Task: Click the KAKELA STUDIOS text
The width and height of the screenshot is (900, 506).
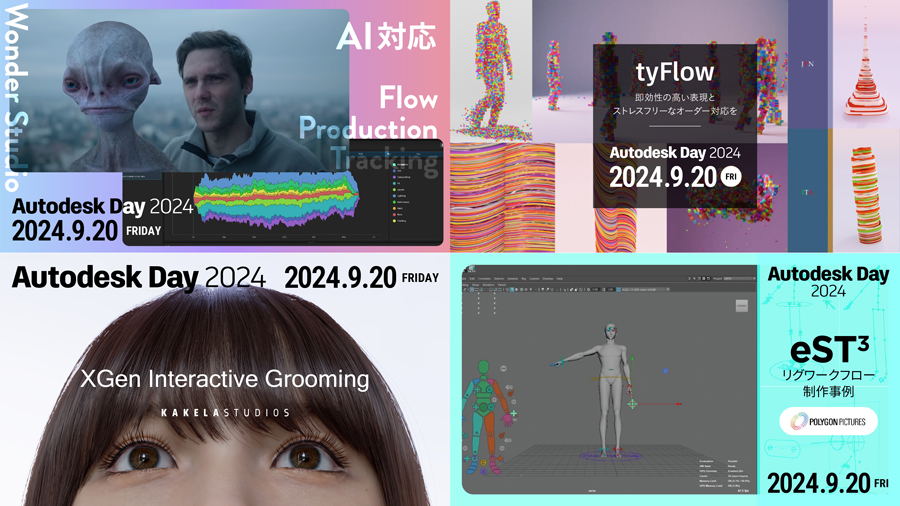Action: point(225,412)
